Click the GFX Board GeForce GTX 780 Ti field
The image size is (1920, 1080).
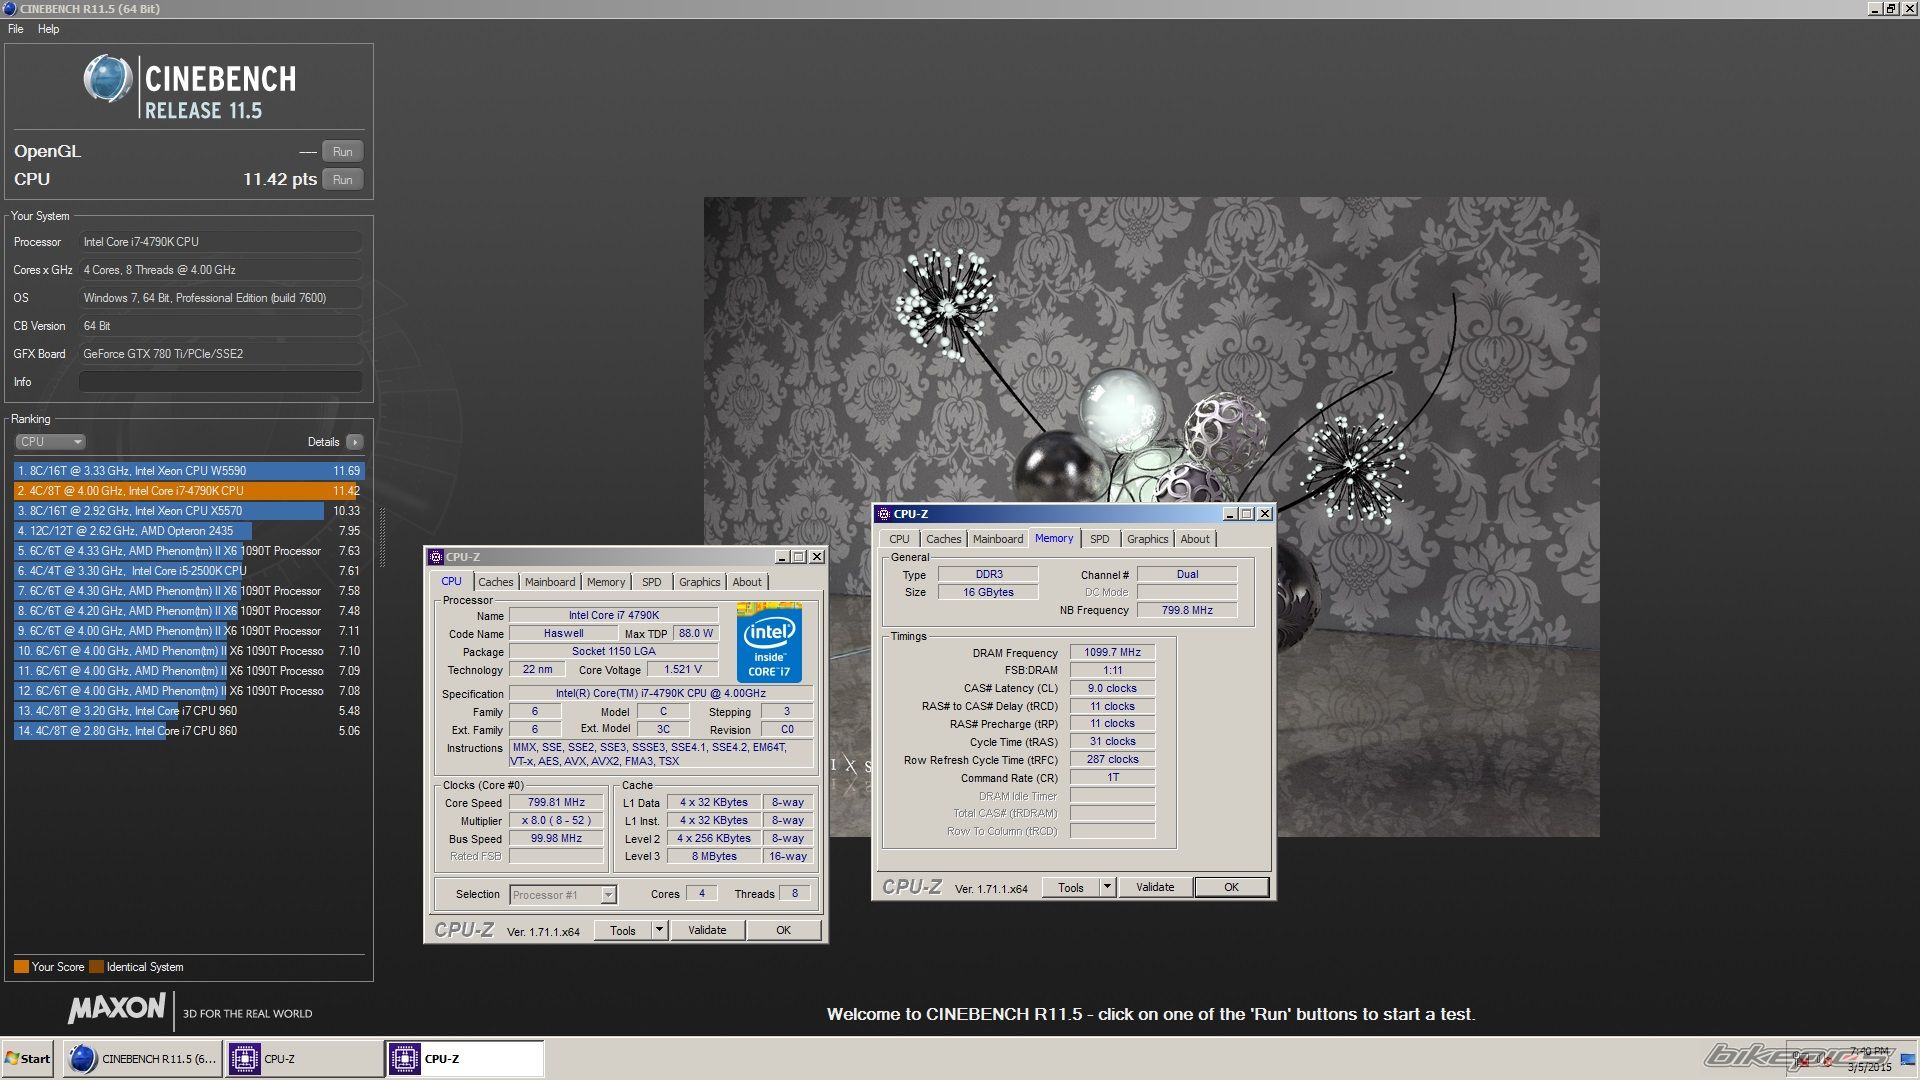coord(221,354)
